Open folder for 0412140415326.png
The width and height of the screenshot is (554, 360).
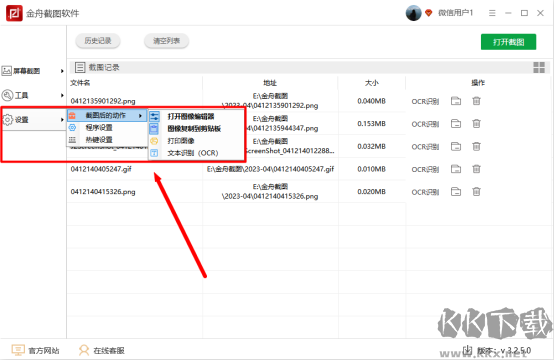click(x=456, y=191)
